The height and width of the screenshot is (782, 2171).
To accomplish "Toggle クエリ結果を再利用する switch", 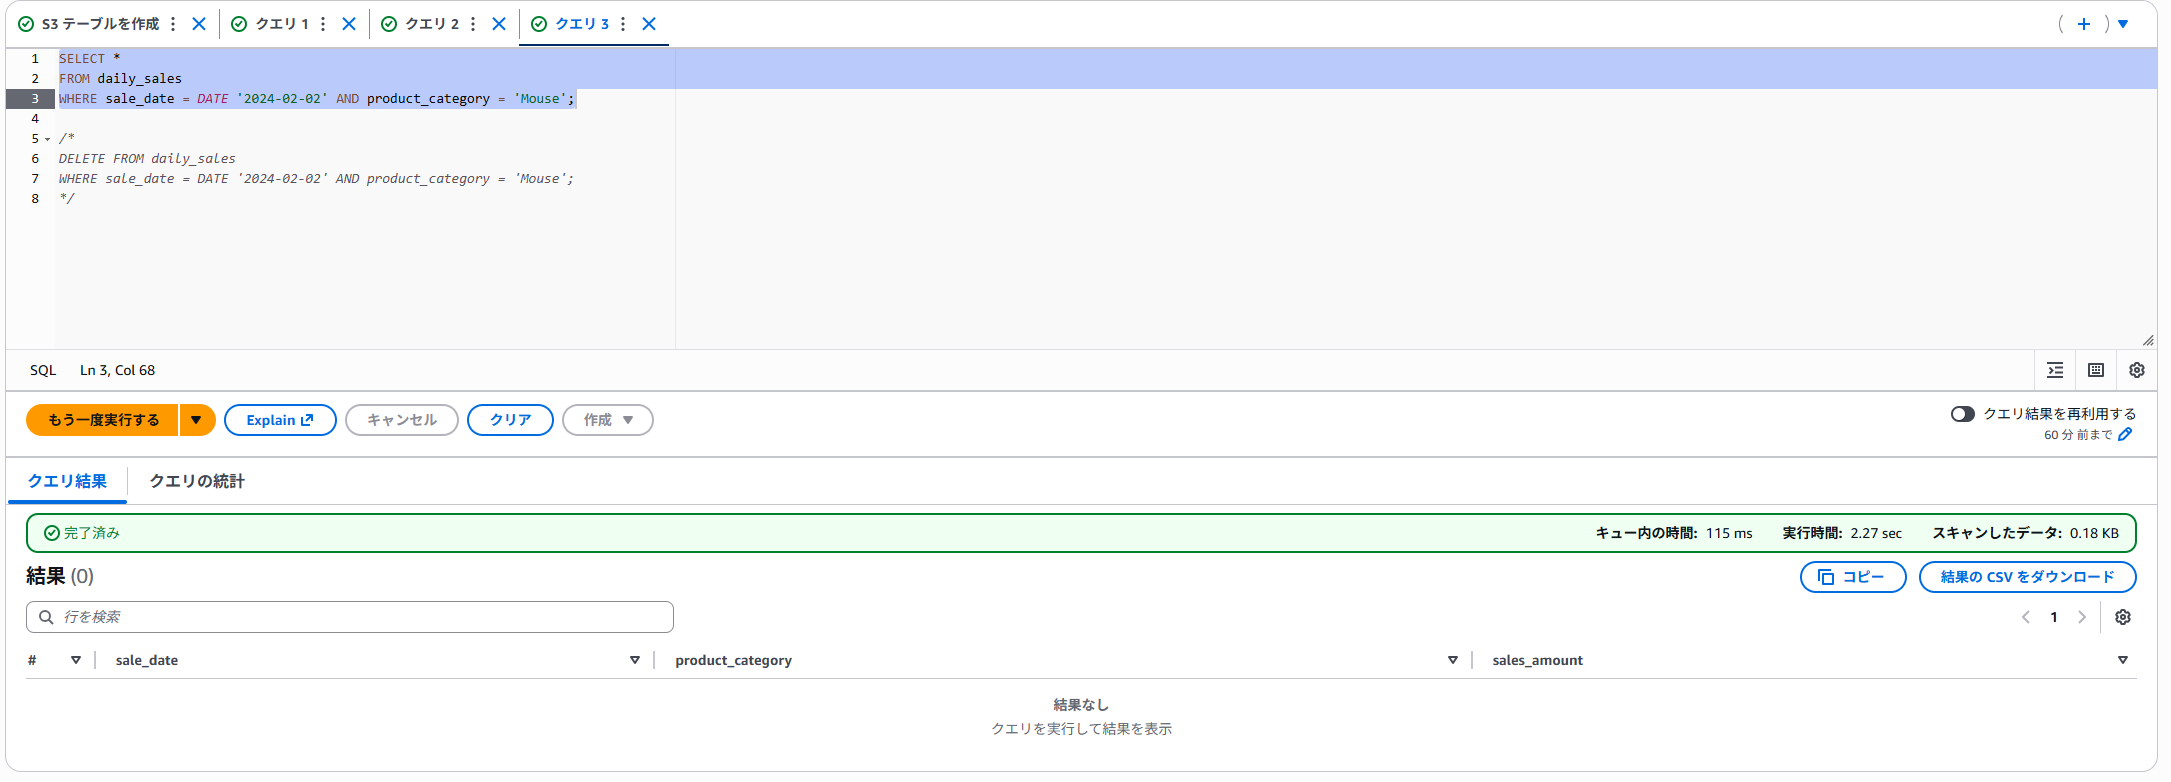I will pyautogui.click(x=1963, y=414).
